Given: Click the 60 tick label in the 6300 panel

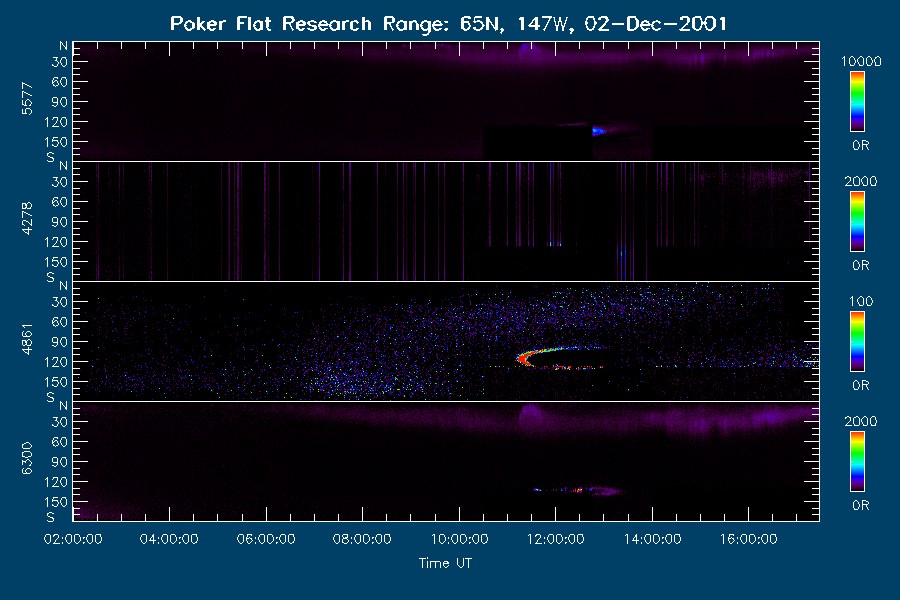Looking at the screenshot, I should 60,442.
